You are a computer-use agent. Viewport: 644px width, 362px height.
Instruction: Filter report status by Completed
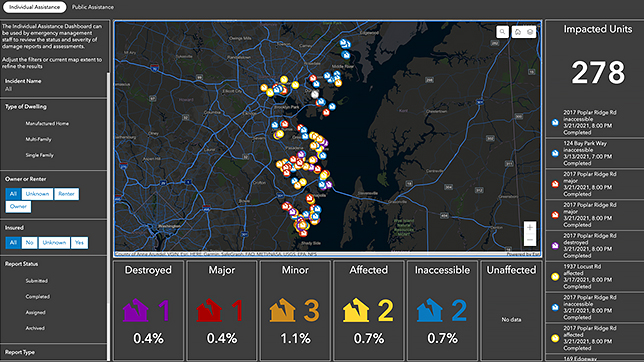[x=38, y=297]
